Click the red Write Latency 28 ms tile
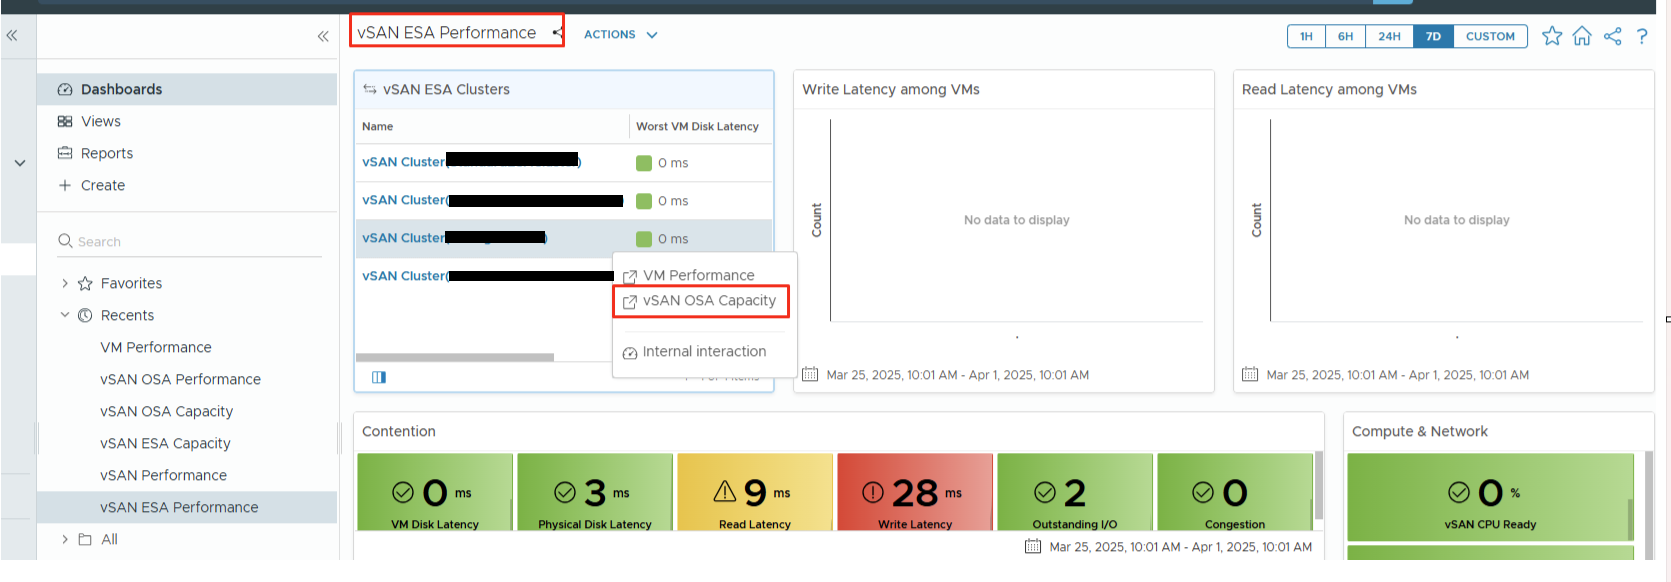Screen dimensions: 1671x582 pos(914,492)
